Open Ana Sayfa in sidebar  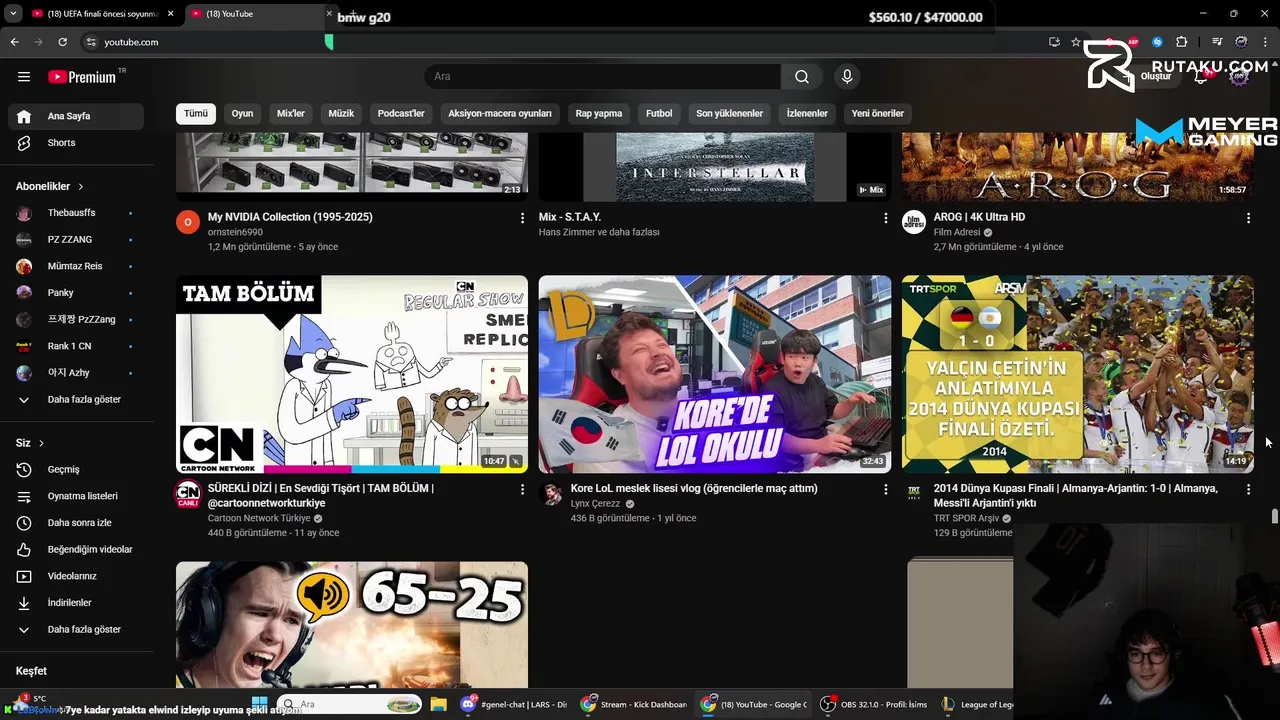(x=76, y=116)
